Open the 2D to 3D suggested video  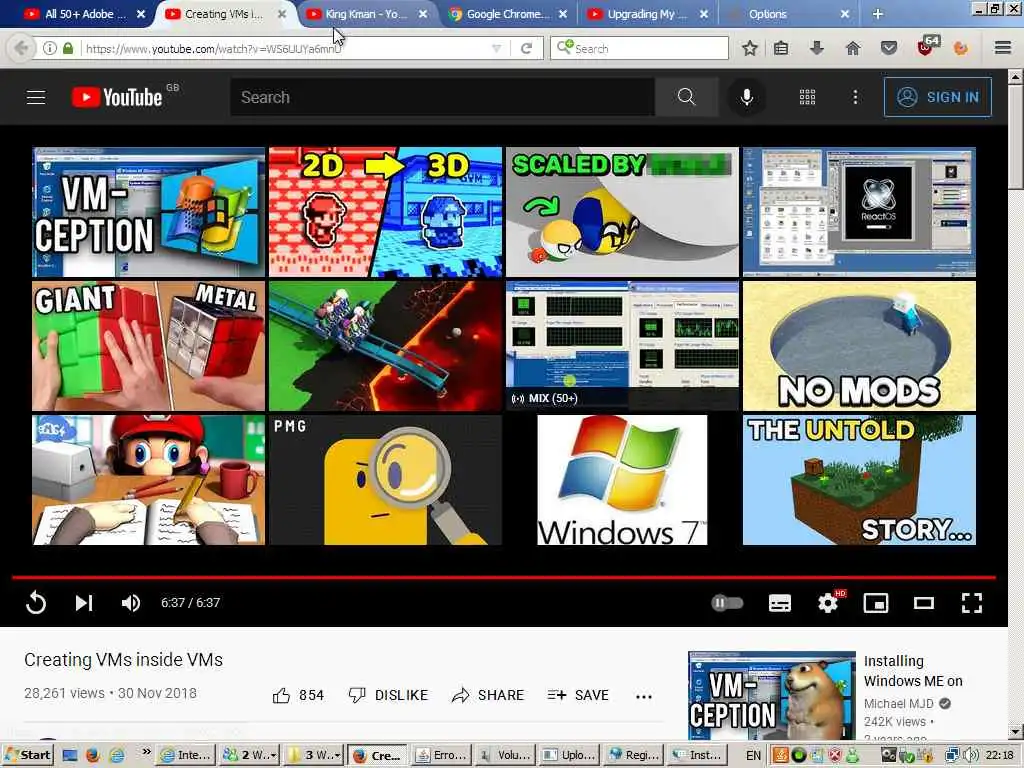(x=385, y=212)
